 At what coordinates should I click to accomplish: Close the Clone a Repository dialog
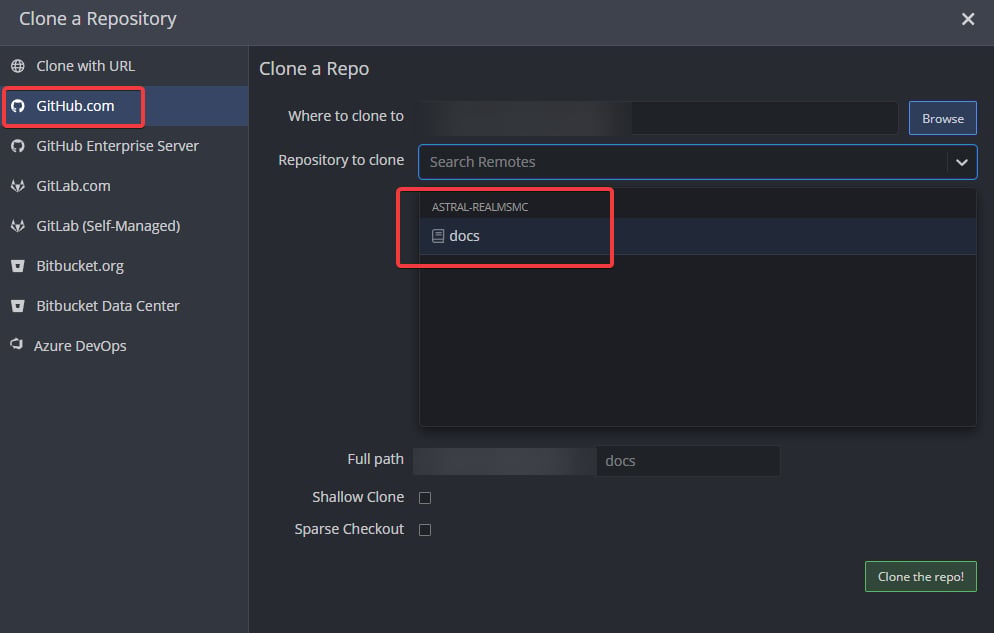967,19
